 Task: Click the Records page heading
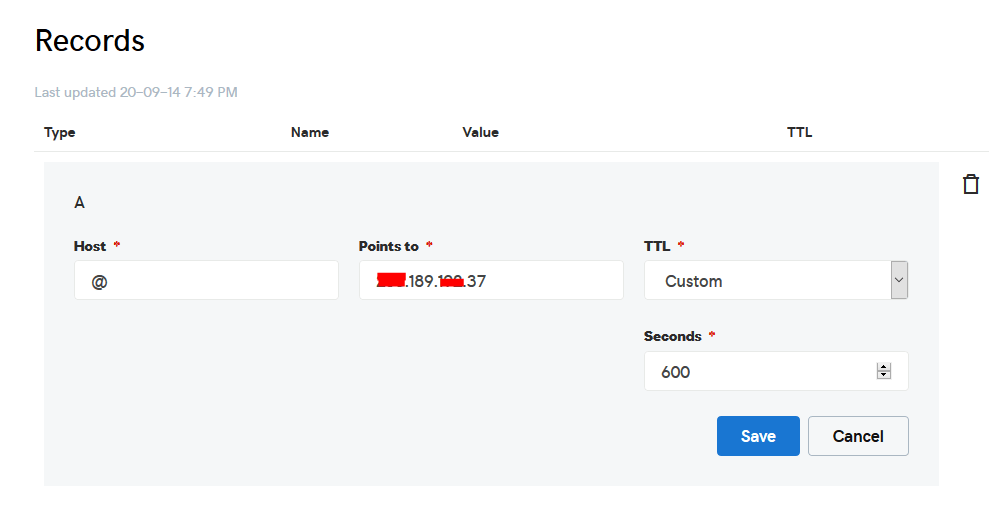90,41
